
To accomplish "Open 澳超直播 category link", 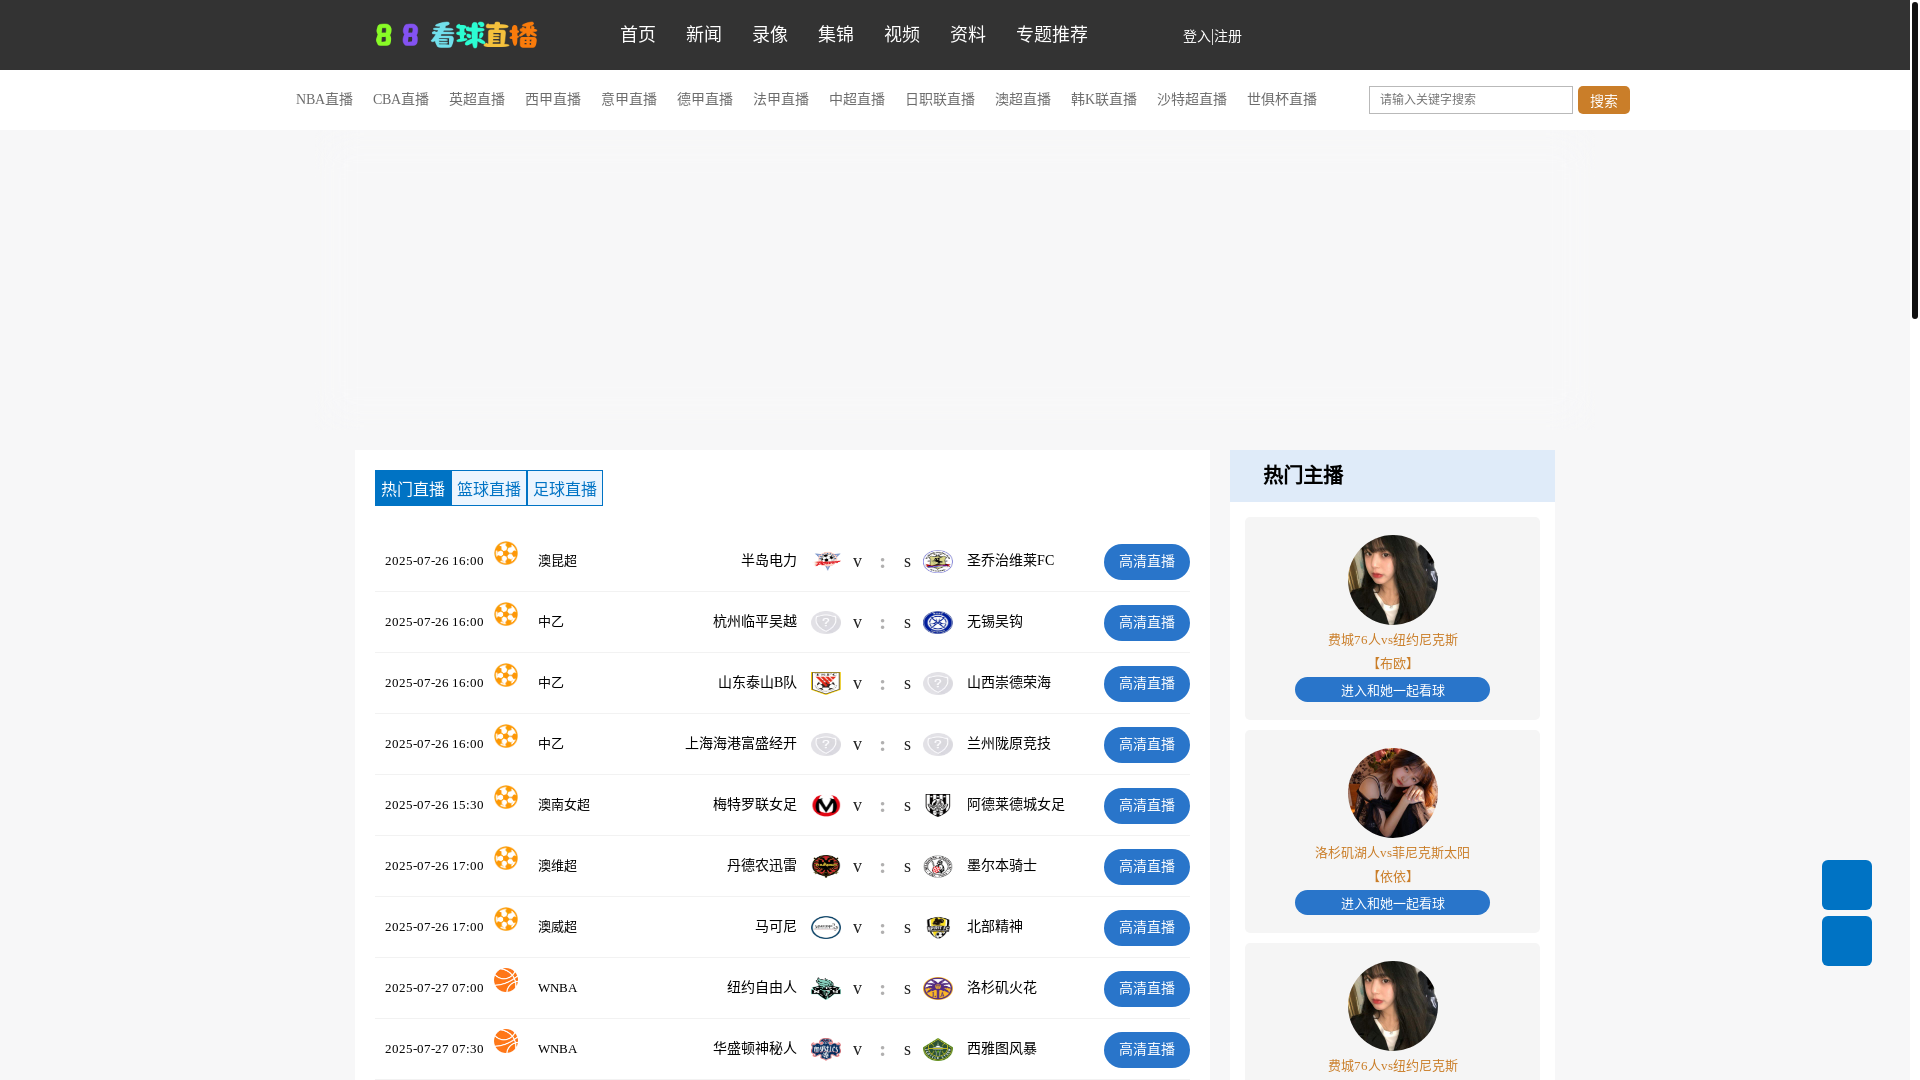I will (x=1023, y=100).
